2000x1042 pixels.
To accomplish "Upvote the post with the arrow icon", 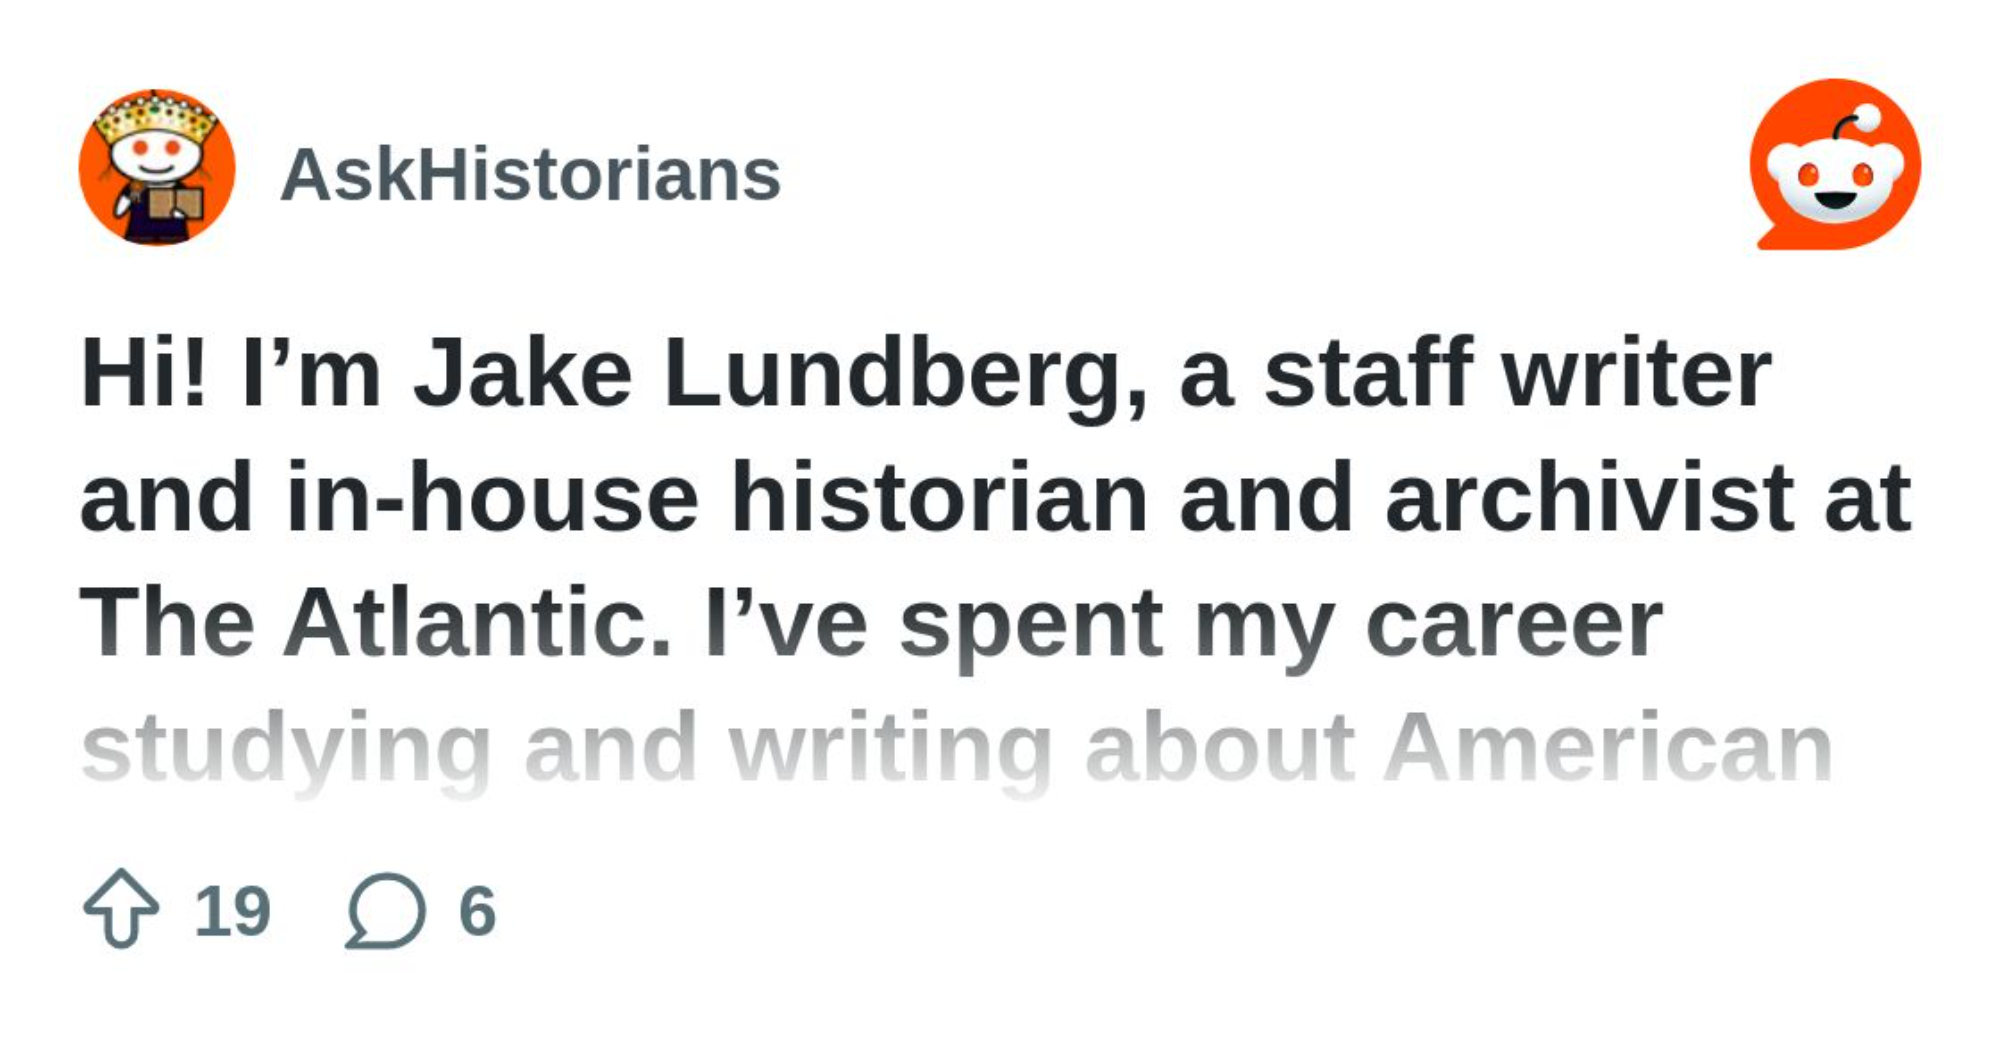I will (x=121, y=908).
